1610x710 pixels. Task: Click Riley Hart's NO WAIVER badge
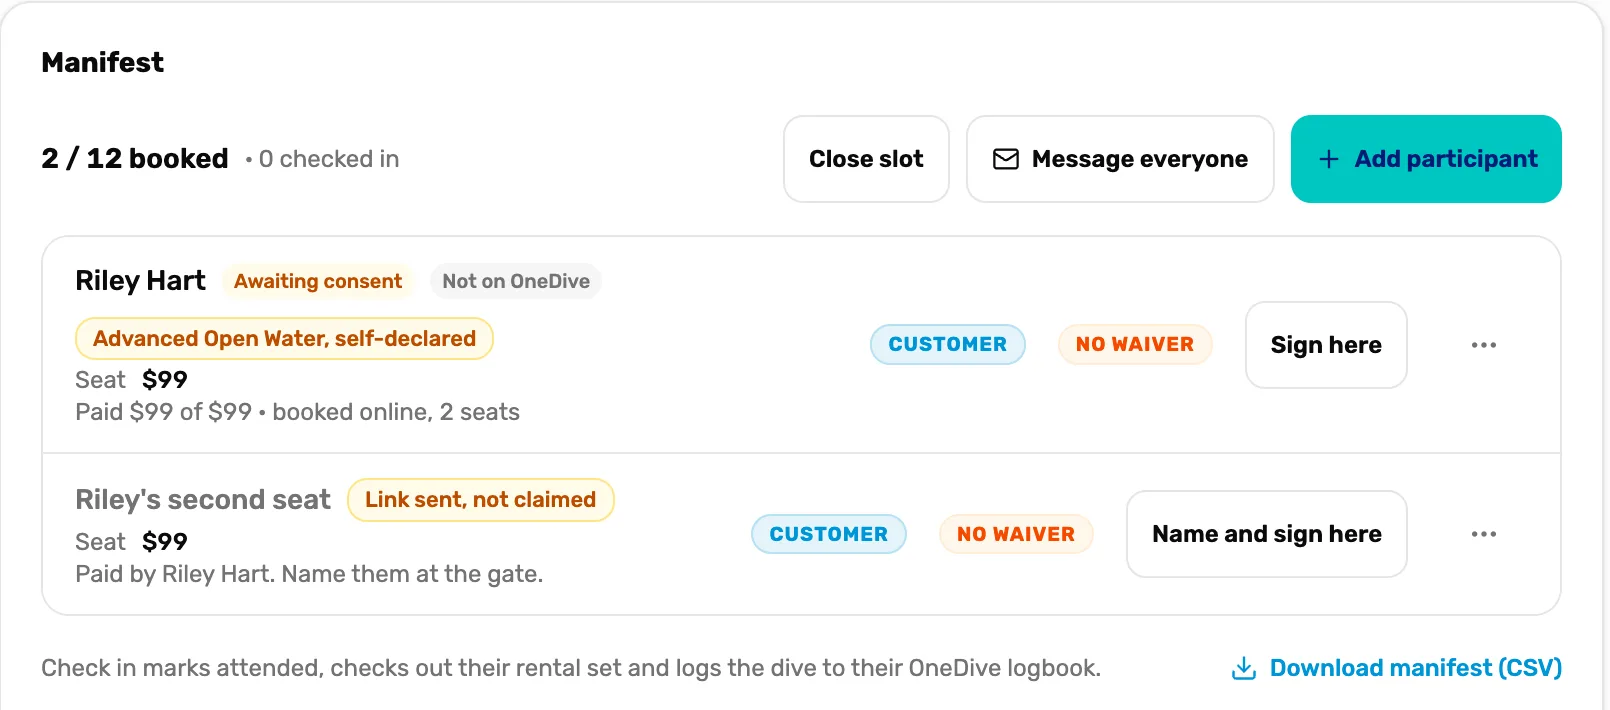pyautogui.click(x=1135, y=344)
